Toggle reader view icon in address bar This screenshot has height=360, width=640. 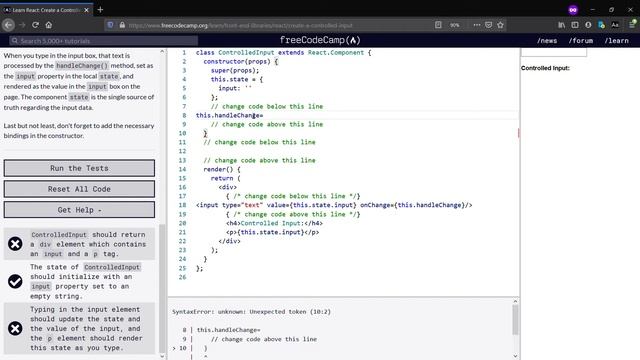click(438, 25)
